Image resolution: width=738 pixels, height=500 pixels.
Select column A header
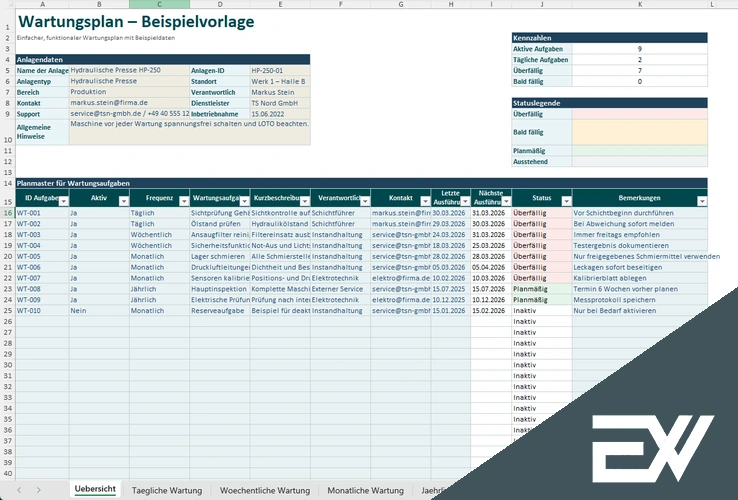point(42,4)
